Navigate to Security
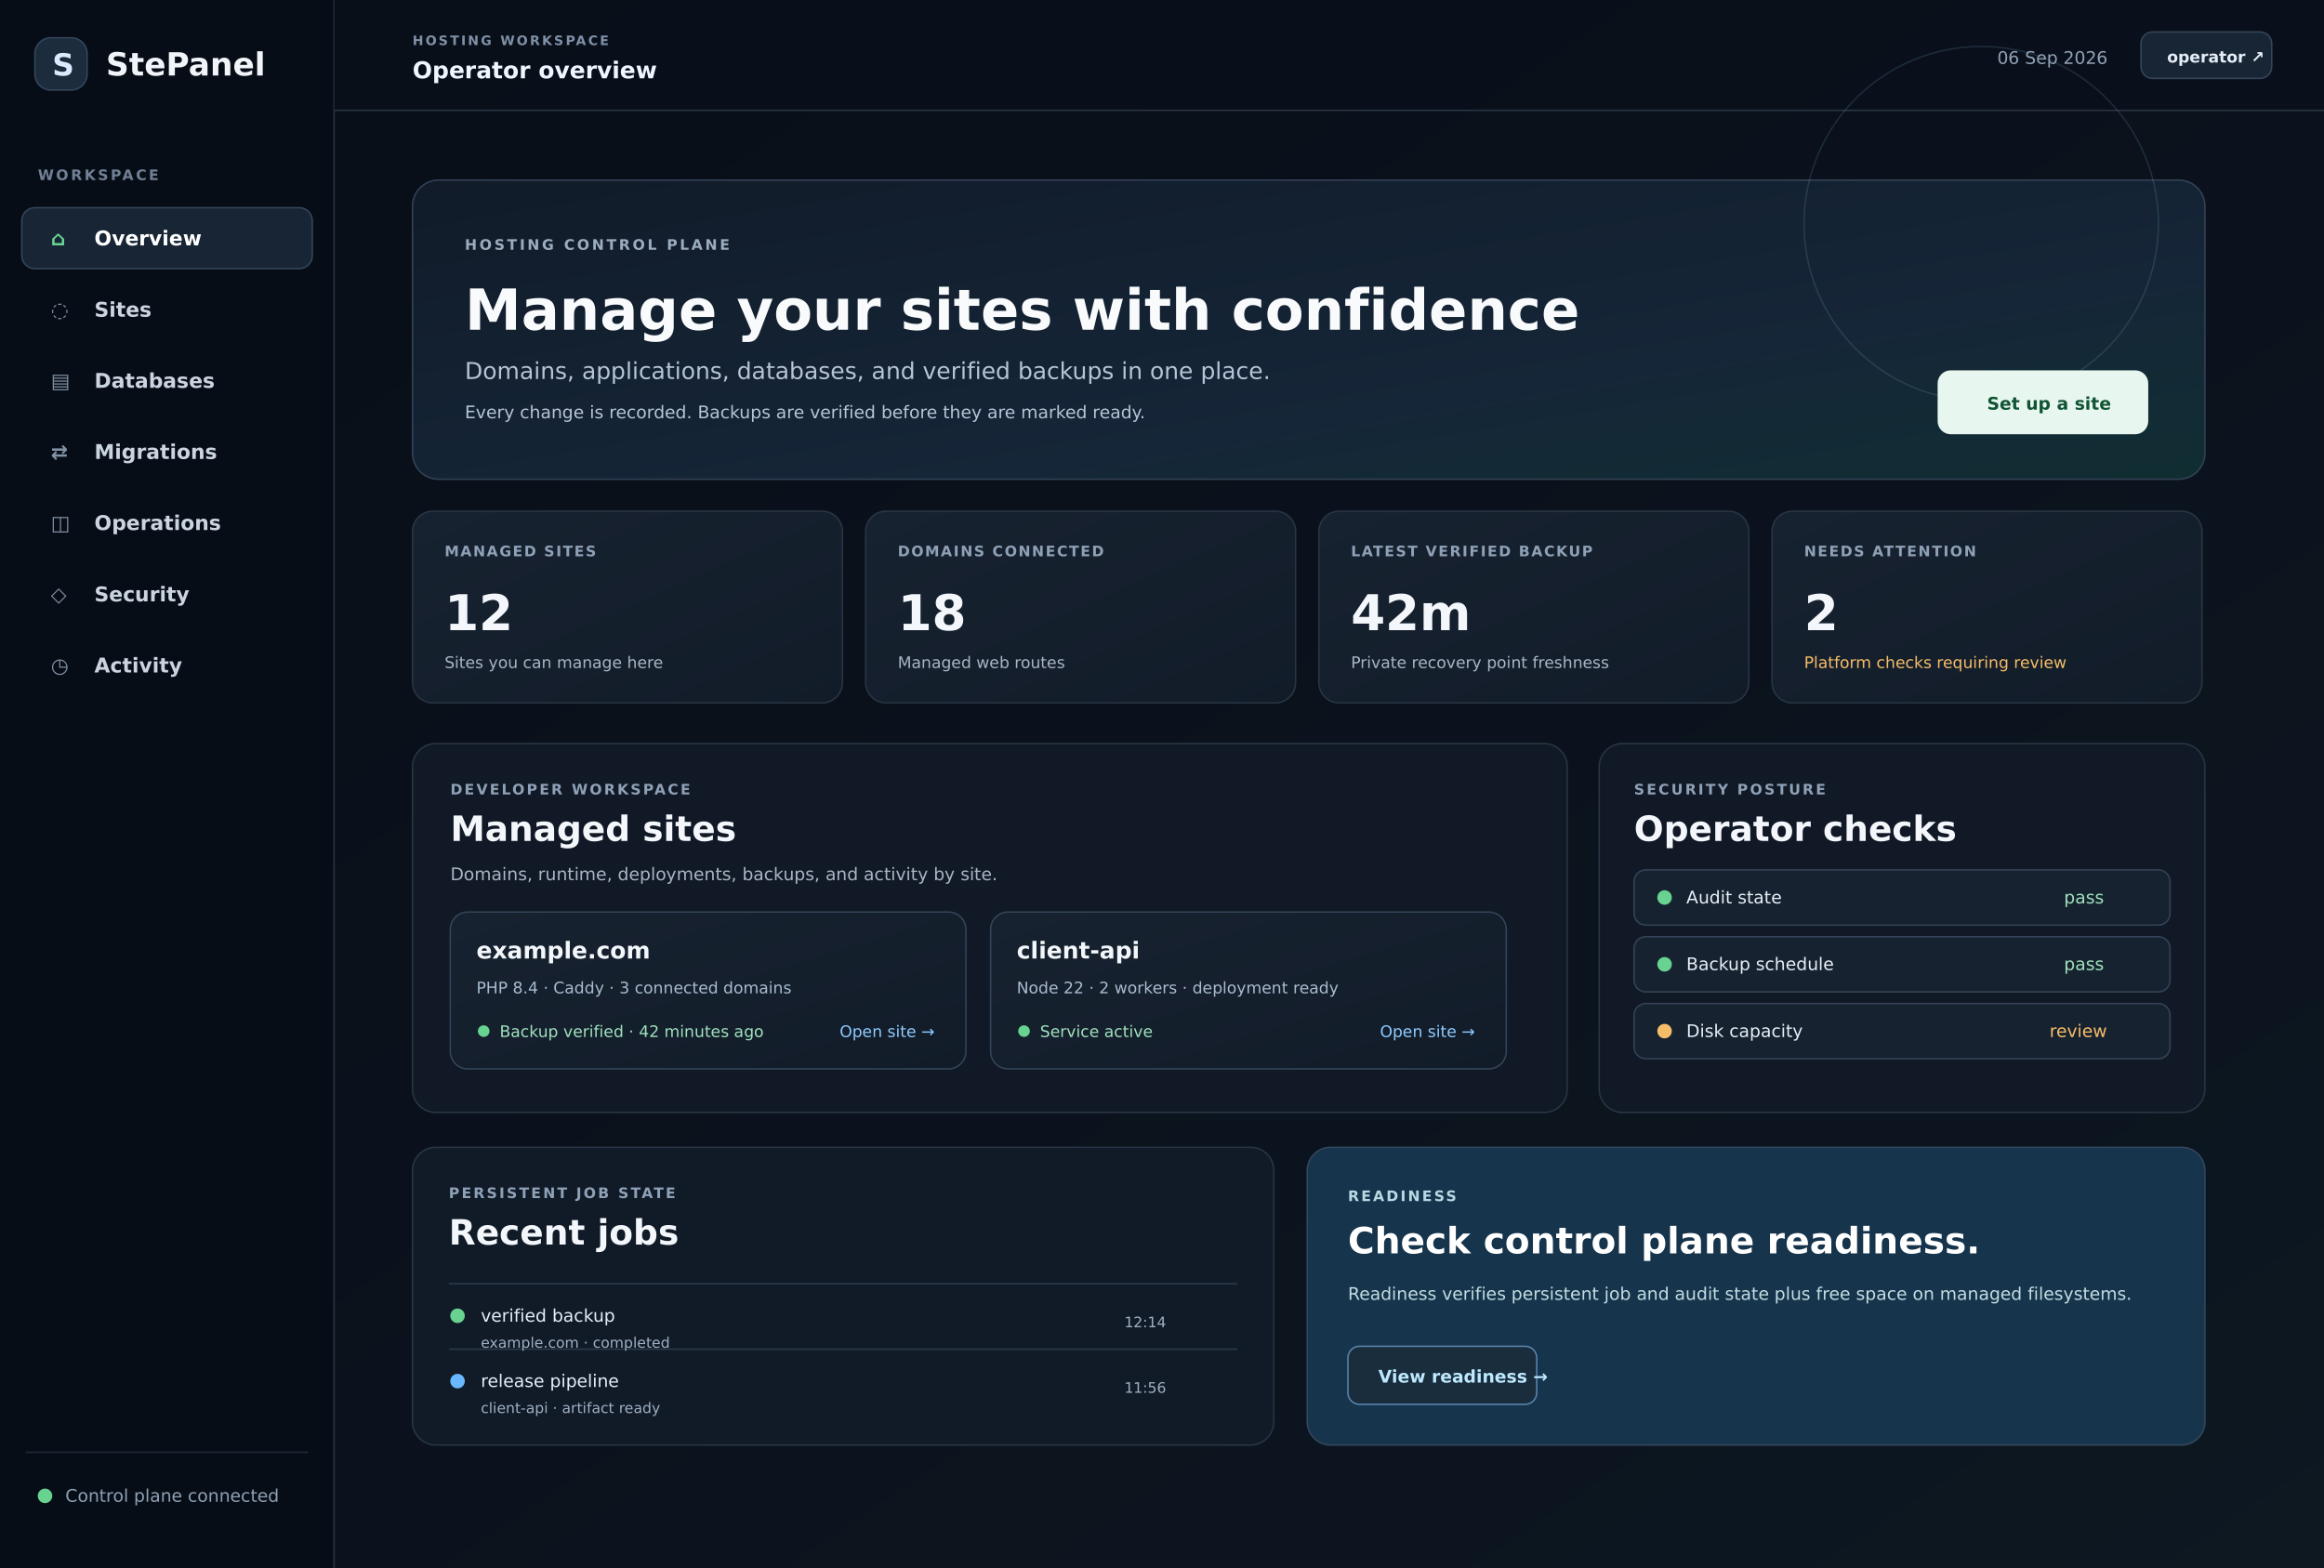This screenshot has height=1568, width=2324. point(167,594)
